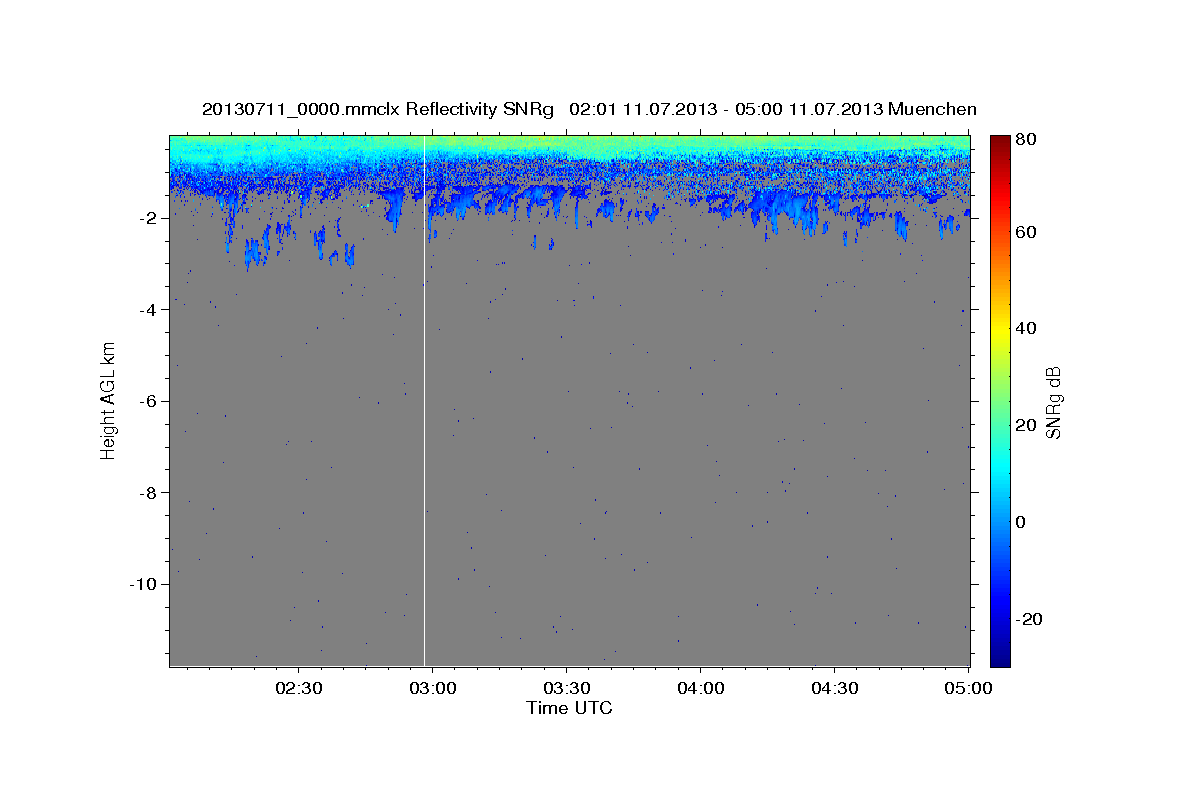The image size is (1200, 800).
Task: Click the colorbar value 60
Action: (x=1027, y=232)
